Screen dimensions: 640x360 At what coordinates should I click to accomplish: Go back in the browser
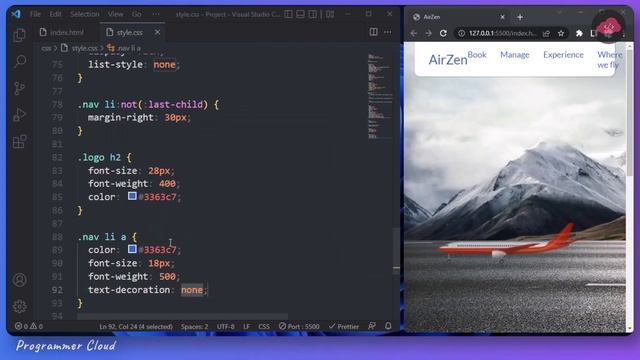(414, 33)
